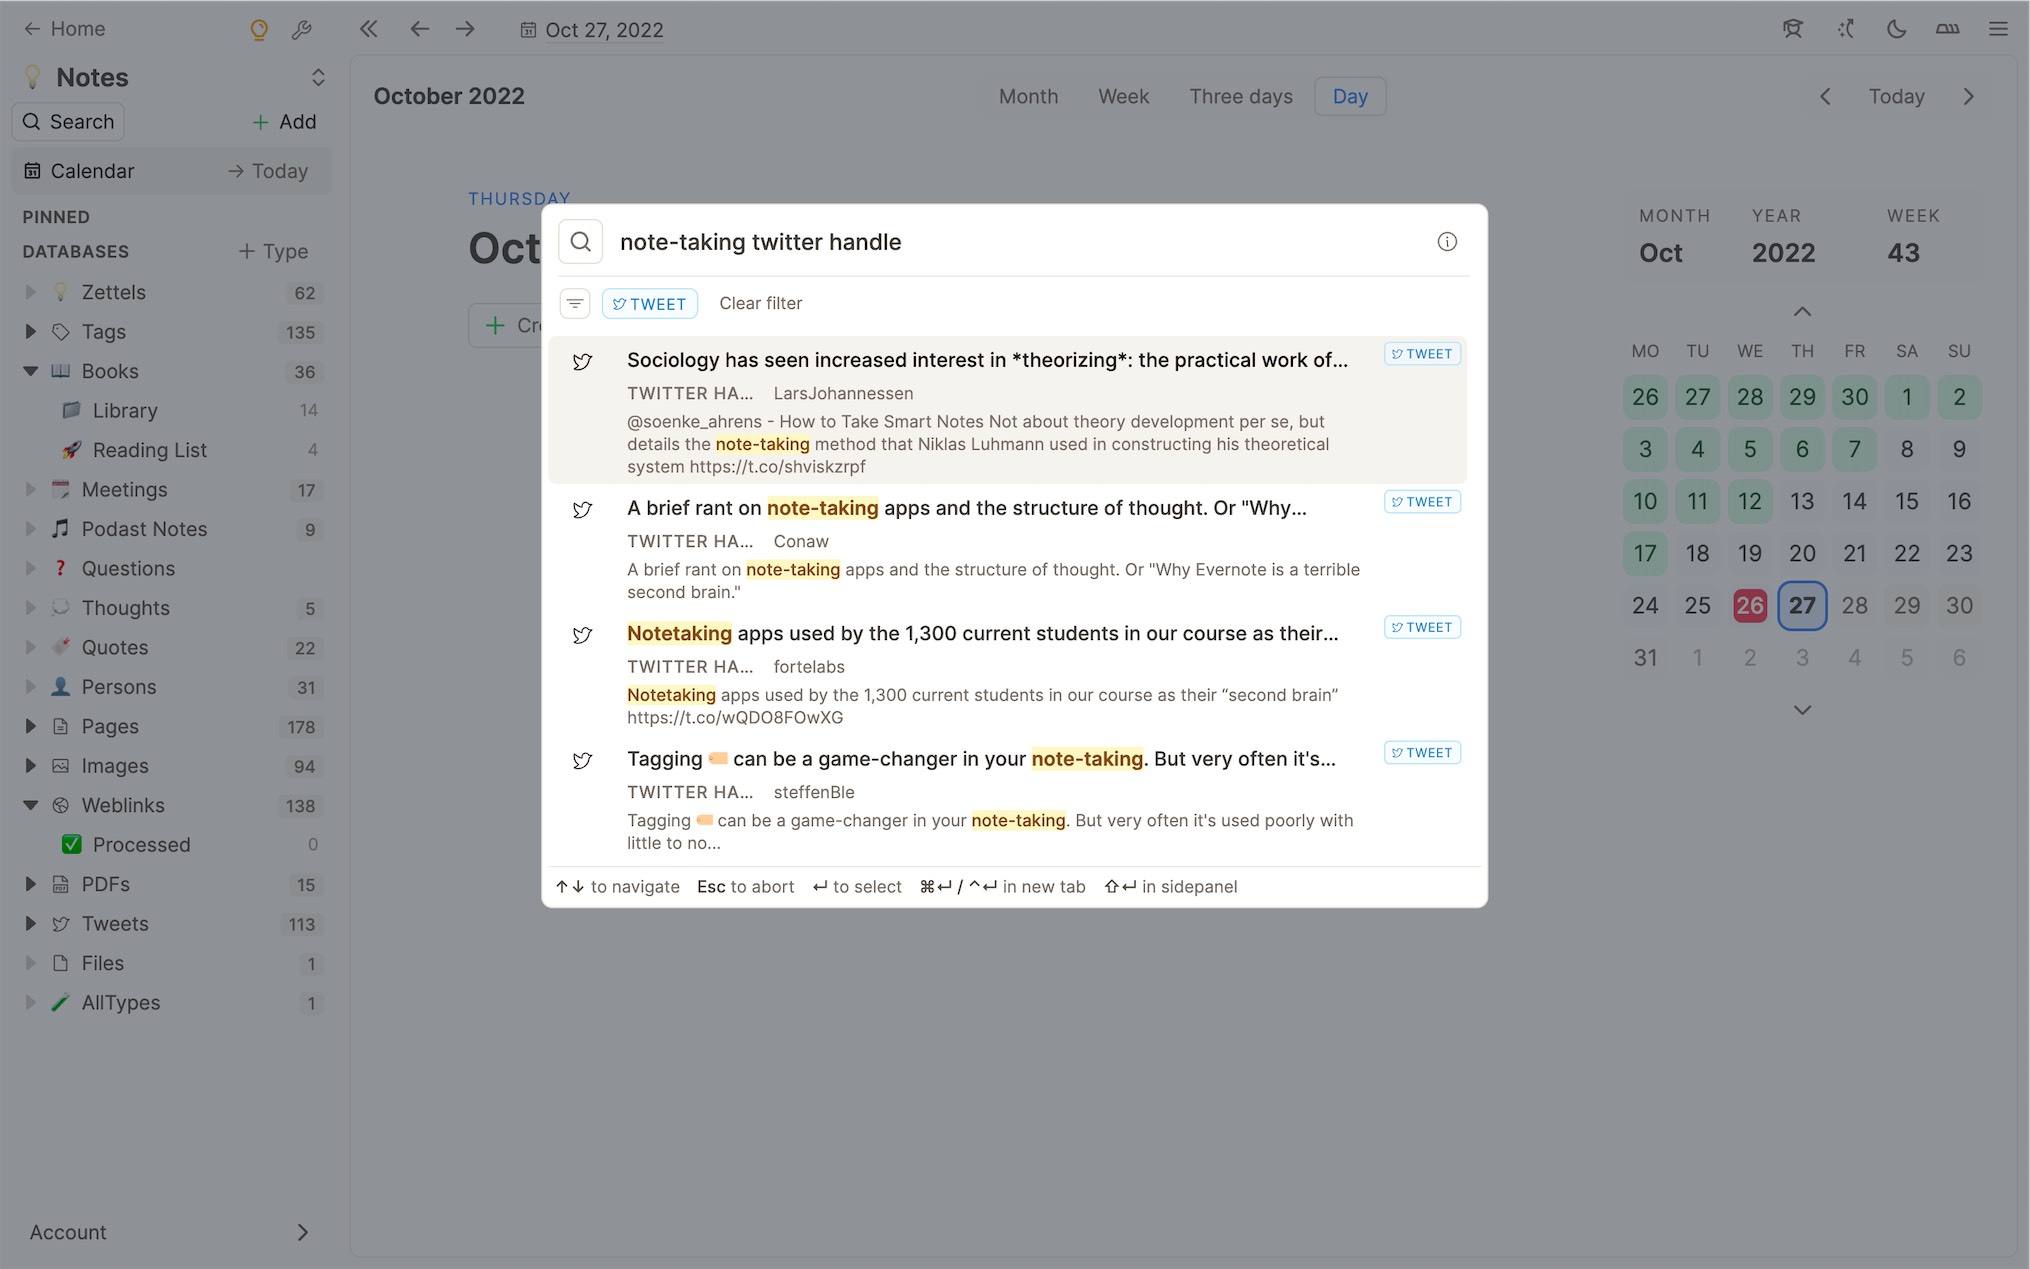
Task: Open the filter options icon
Action: tap(575, 304)
